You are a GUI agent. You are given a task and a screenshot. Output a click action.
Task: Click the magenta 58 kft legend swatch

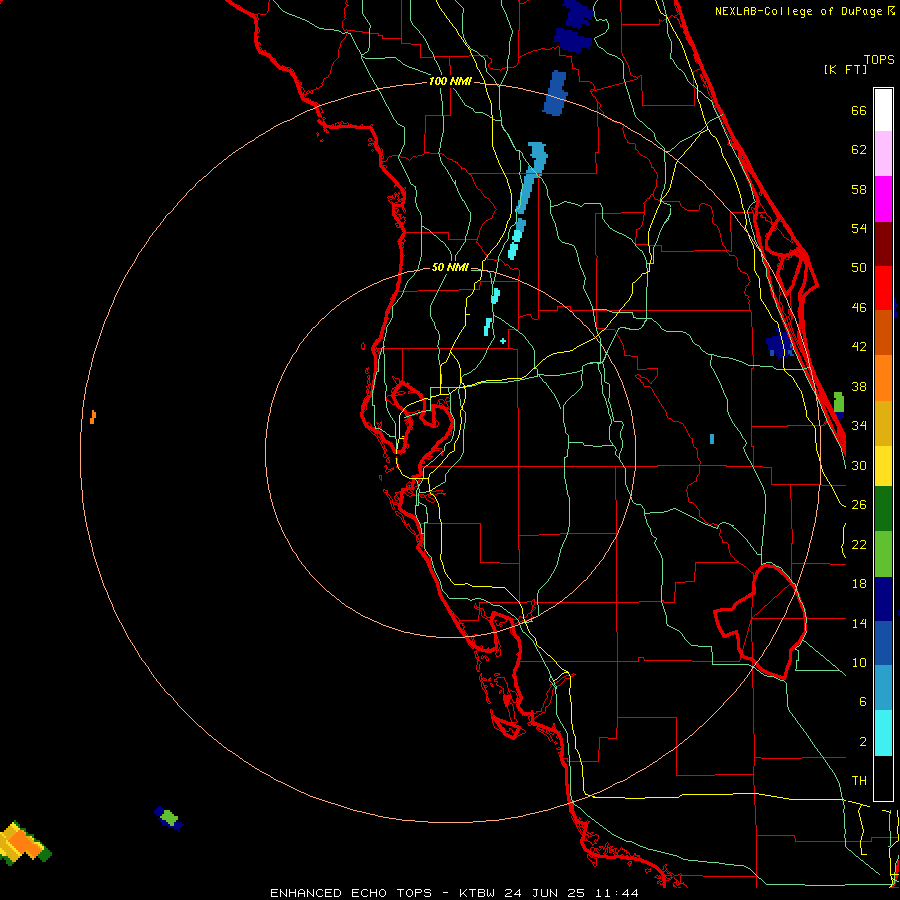click(883, 199)
